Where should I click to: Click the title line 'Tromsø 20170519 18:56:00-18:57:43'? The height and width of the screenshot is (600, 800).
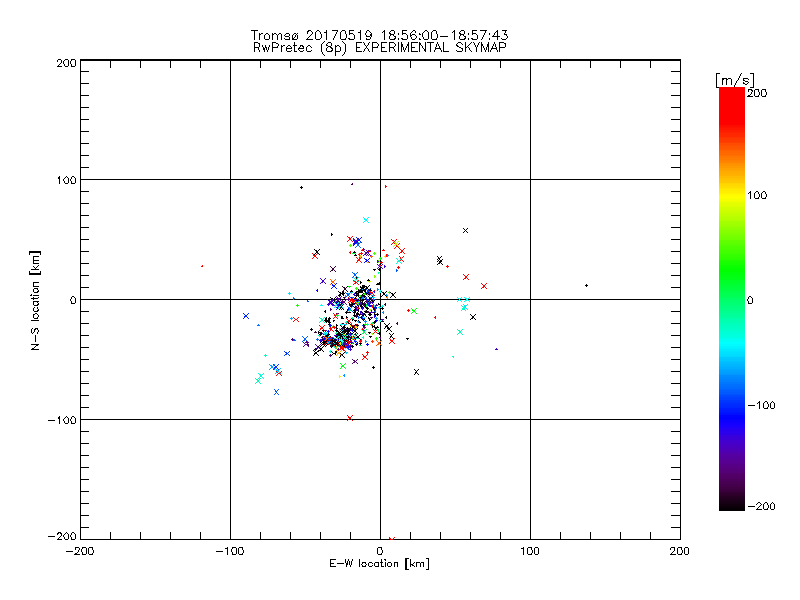click(x=379, y=35)
